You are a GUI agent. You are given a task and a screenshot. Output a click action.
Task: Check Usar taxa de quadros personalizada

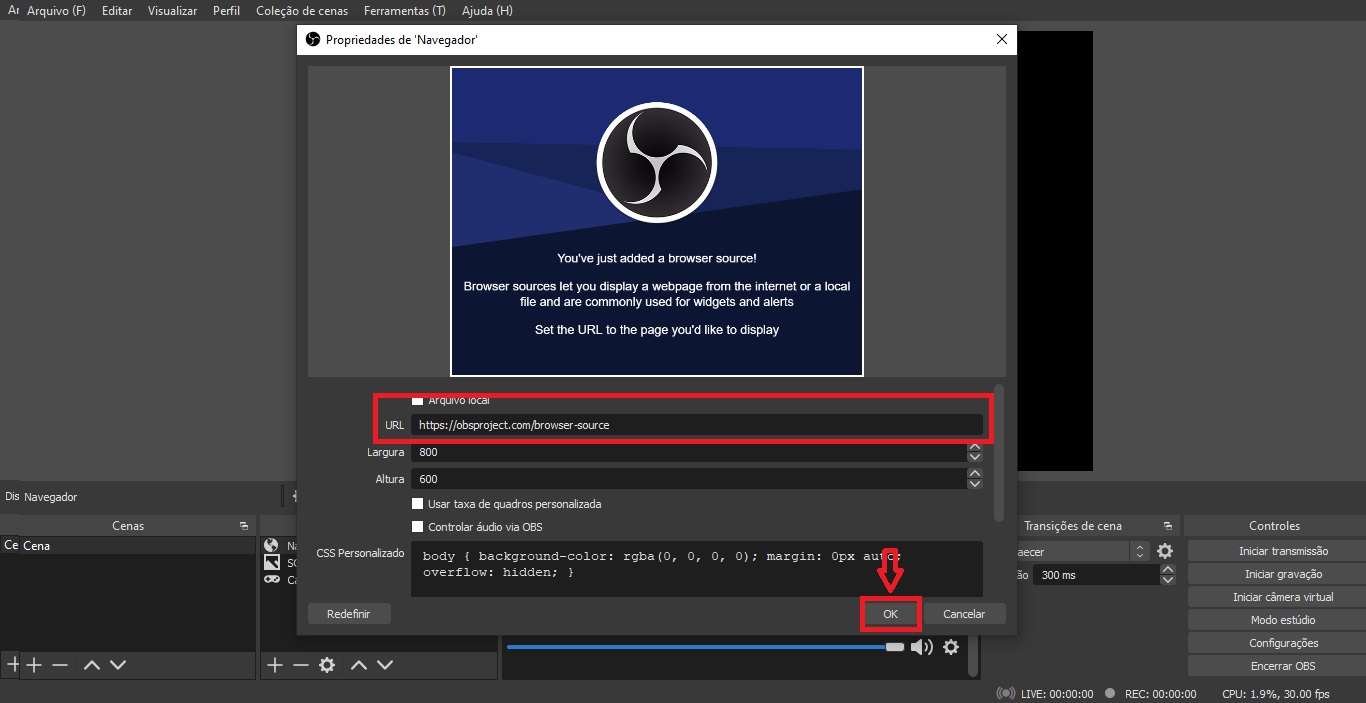418,504
